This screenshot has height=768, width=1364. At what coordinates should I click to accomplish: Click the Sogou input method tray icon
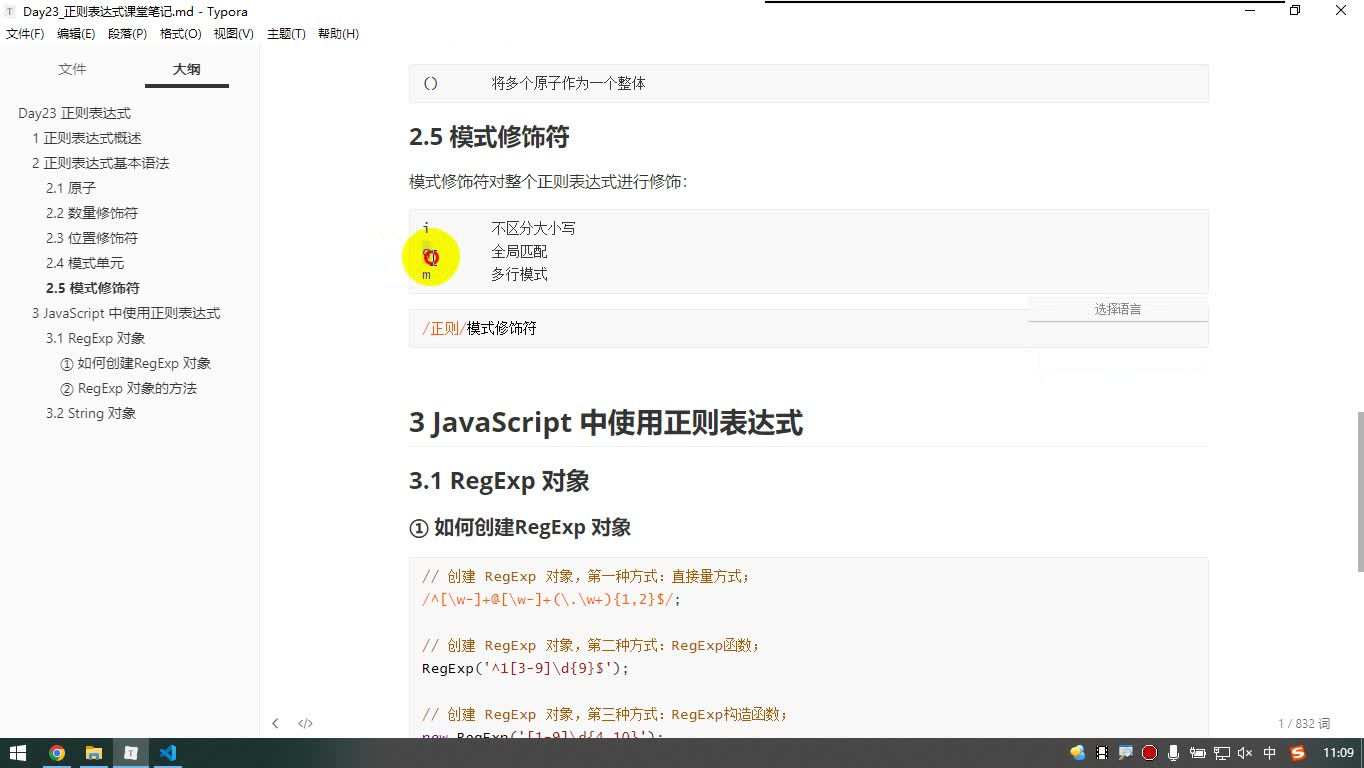click(1298, 753)
